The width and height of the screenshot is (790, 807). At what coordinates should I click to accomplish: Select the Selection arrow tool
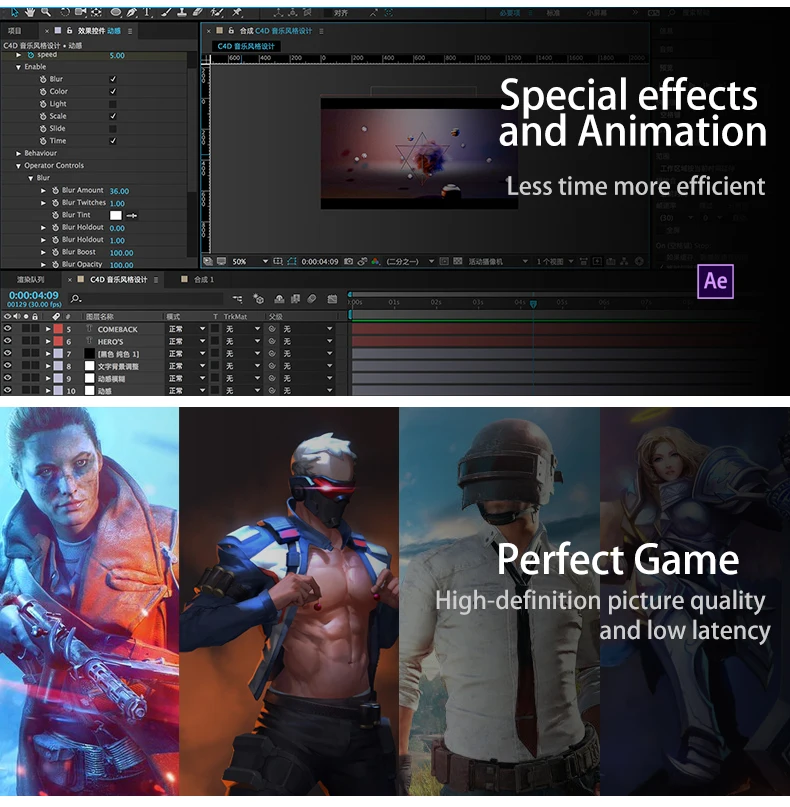[14, 11]
